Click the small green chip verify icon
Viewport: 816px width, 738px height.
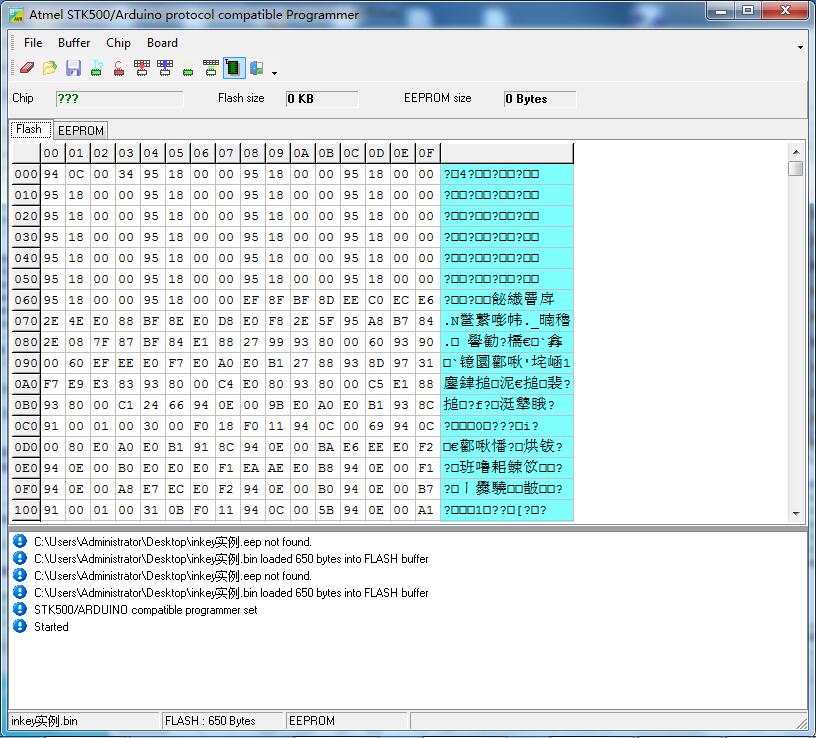point(188,70)
